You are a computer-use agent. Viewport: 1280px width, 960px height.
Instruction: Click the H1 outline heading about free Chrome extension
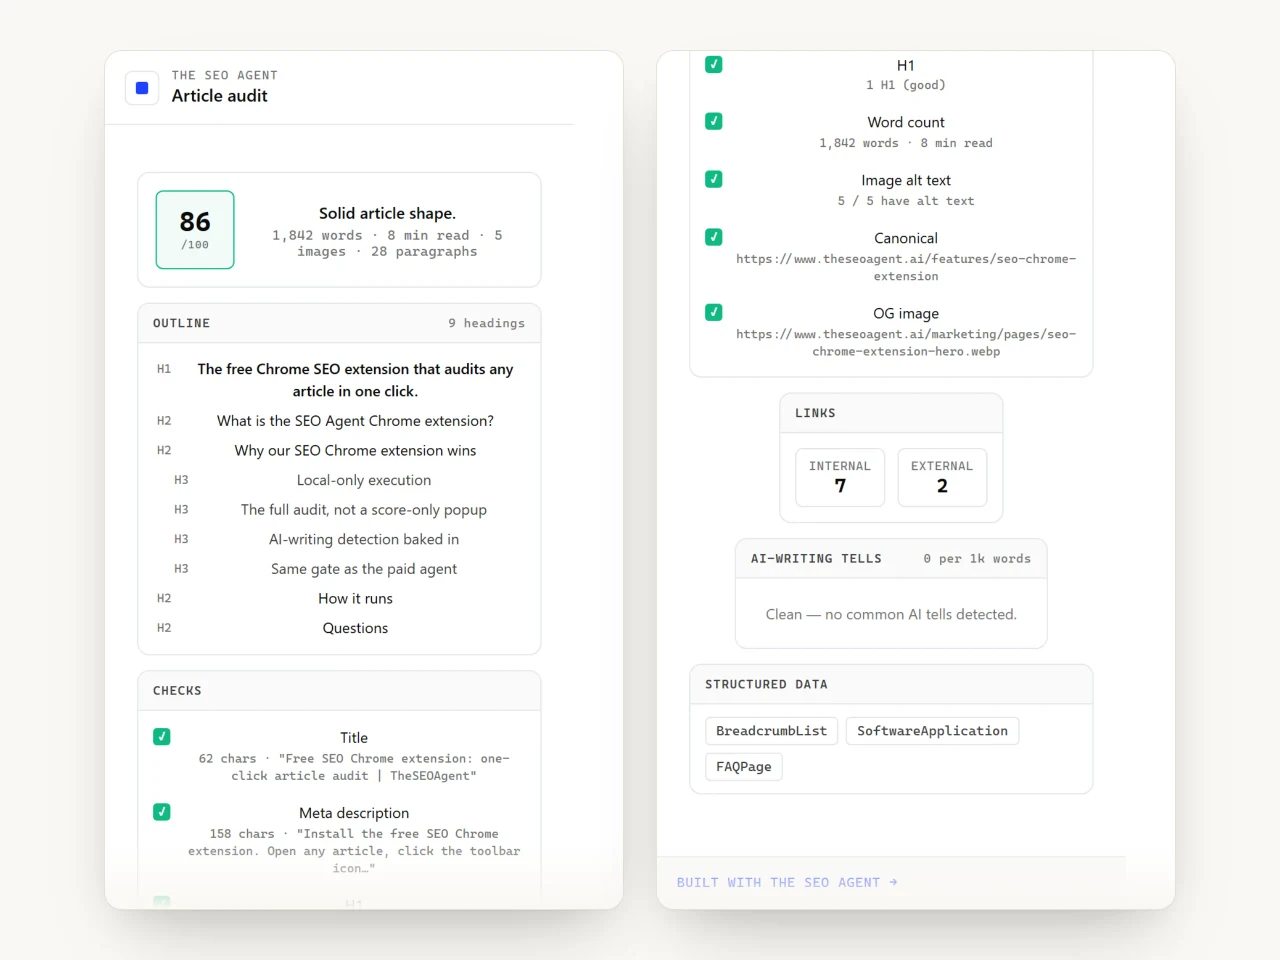coord(355,380)
